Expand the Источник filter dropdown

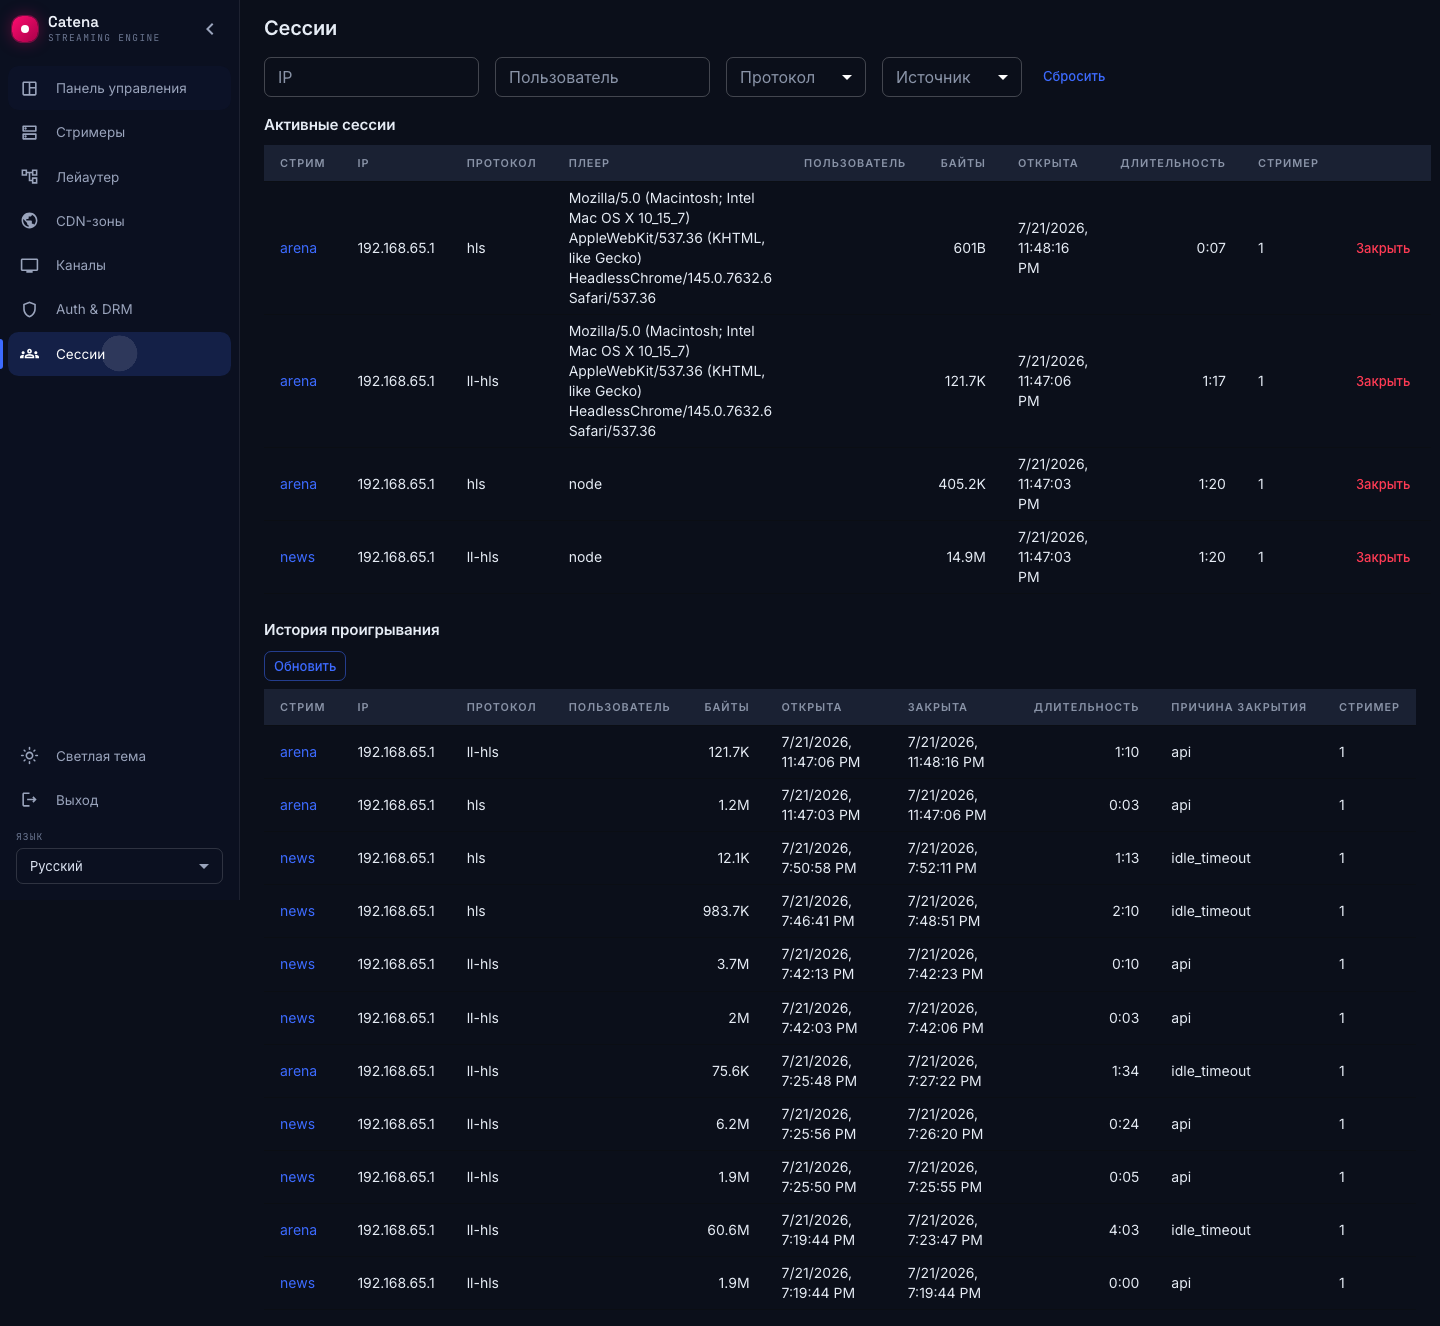(952, 77)
